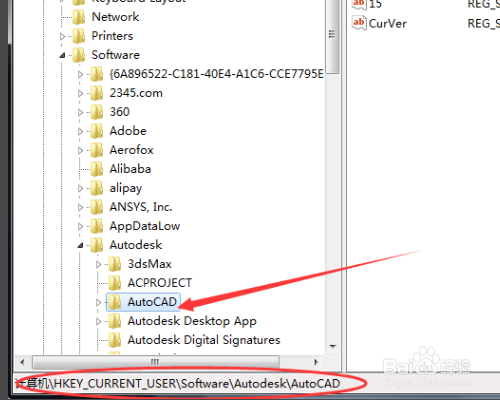This screenshot has height=400, width=500.
Task: Select the 2345.com key
Action: point(136,93)
